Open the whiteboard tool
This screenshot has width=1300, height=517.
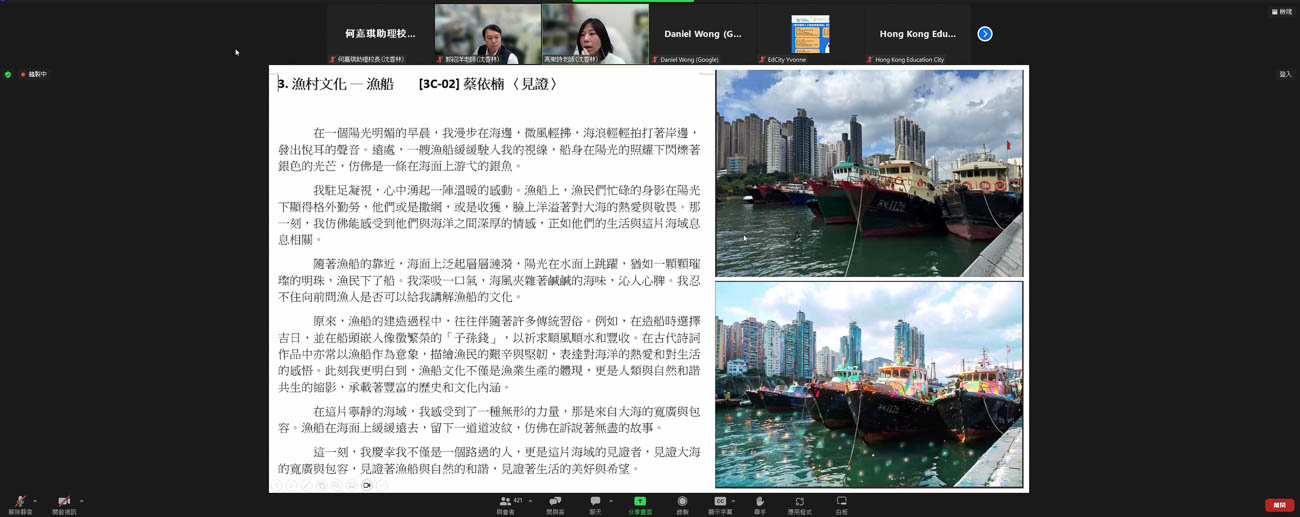coord(841,503)
